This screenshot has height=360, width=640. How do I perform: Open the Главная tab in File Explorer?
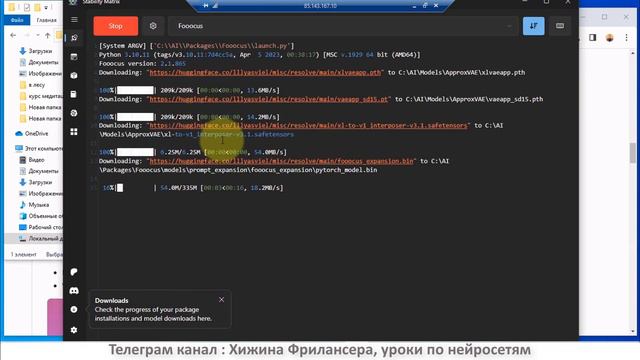[x=46, y=20]
